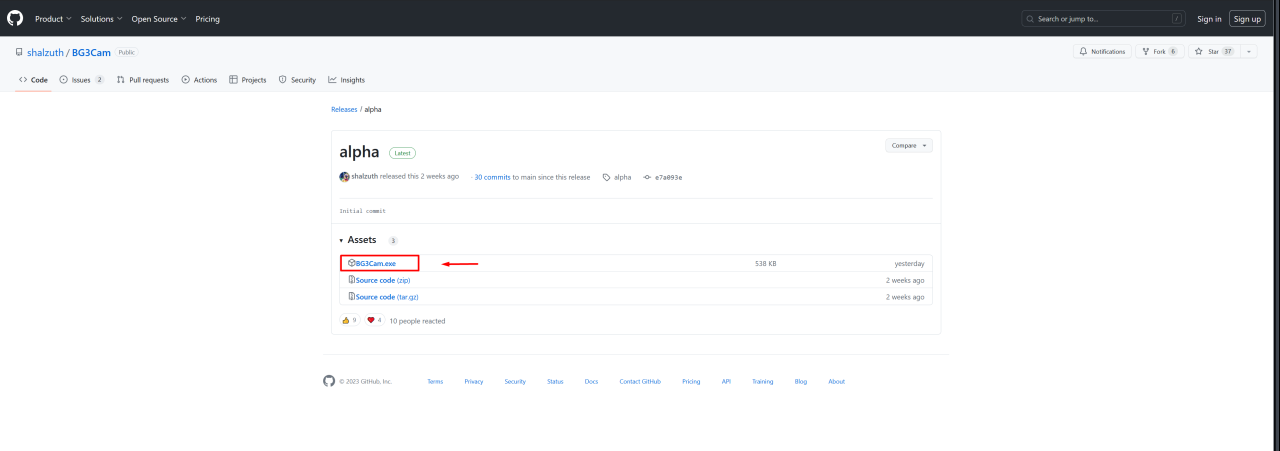Click shalzuth's avatar in release info
1280x451 pixels.
(x=344, y=177)
